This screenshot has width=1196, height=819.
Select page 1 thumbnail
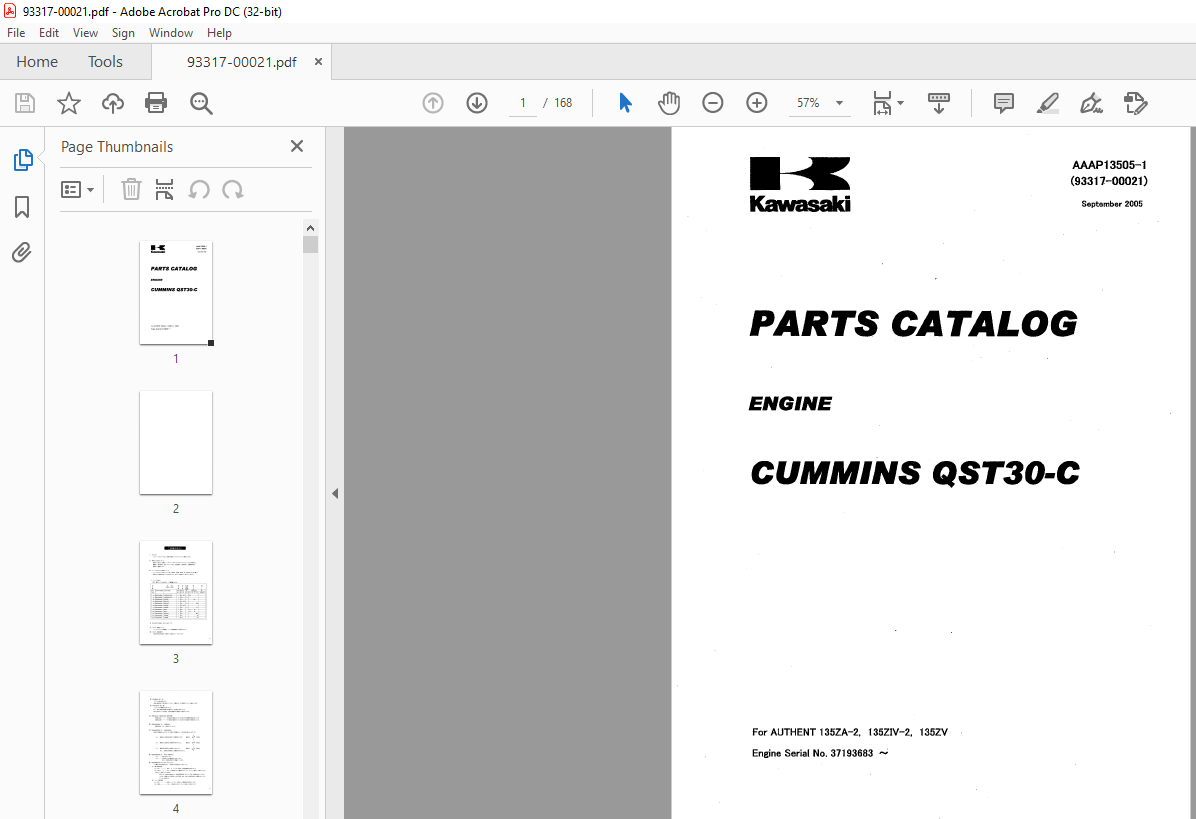[176, 293]
